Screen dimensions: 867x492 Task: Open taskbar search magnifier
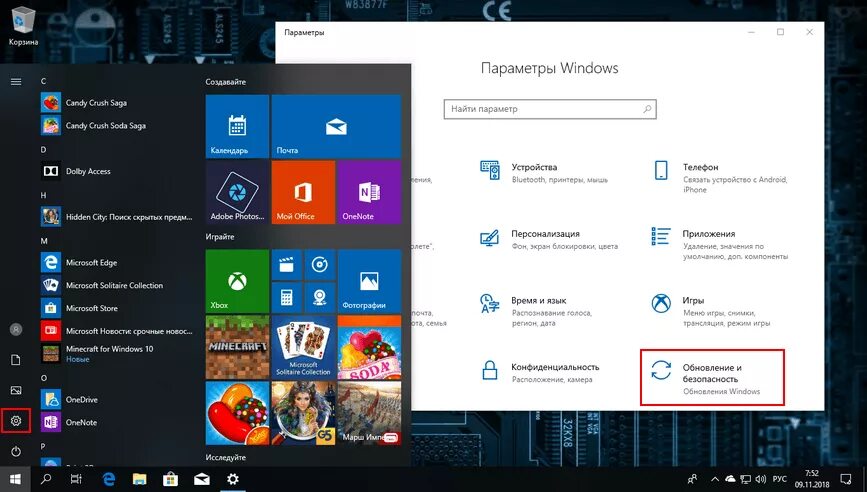click(x=46, y=479)
